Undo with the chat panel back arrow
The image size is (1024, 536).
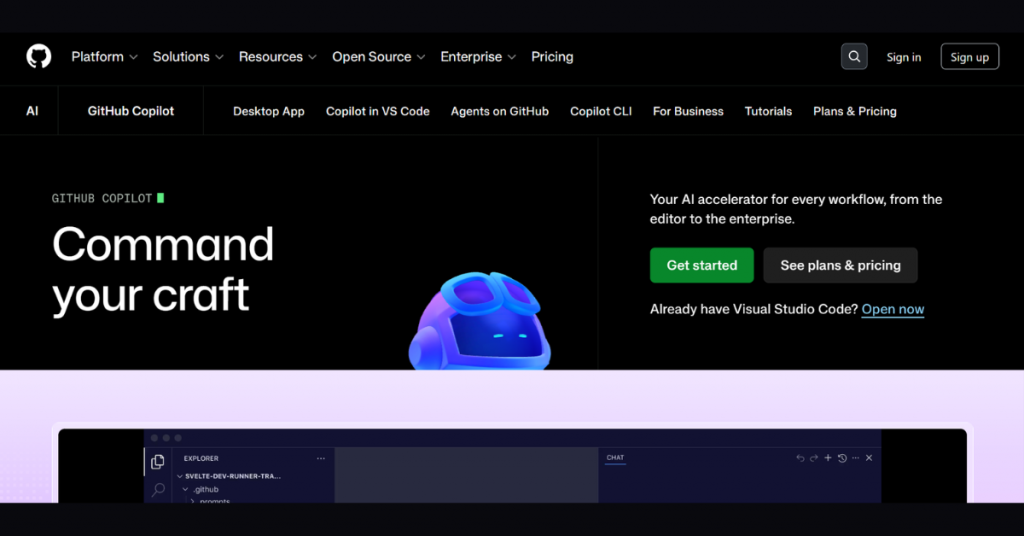(800, 458)
